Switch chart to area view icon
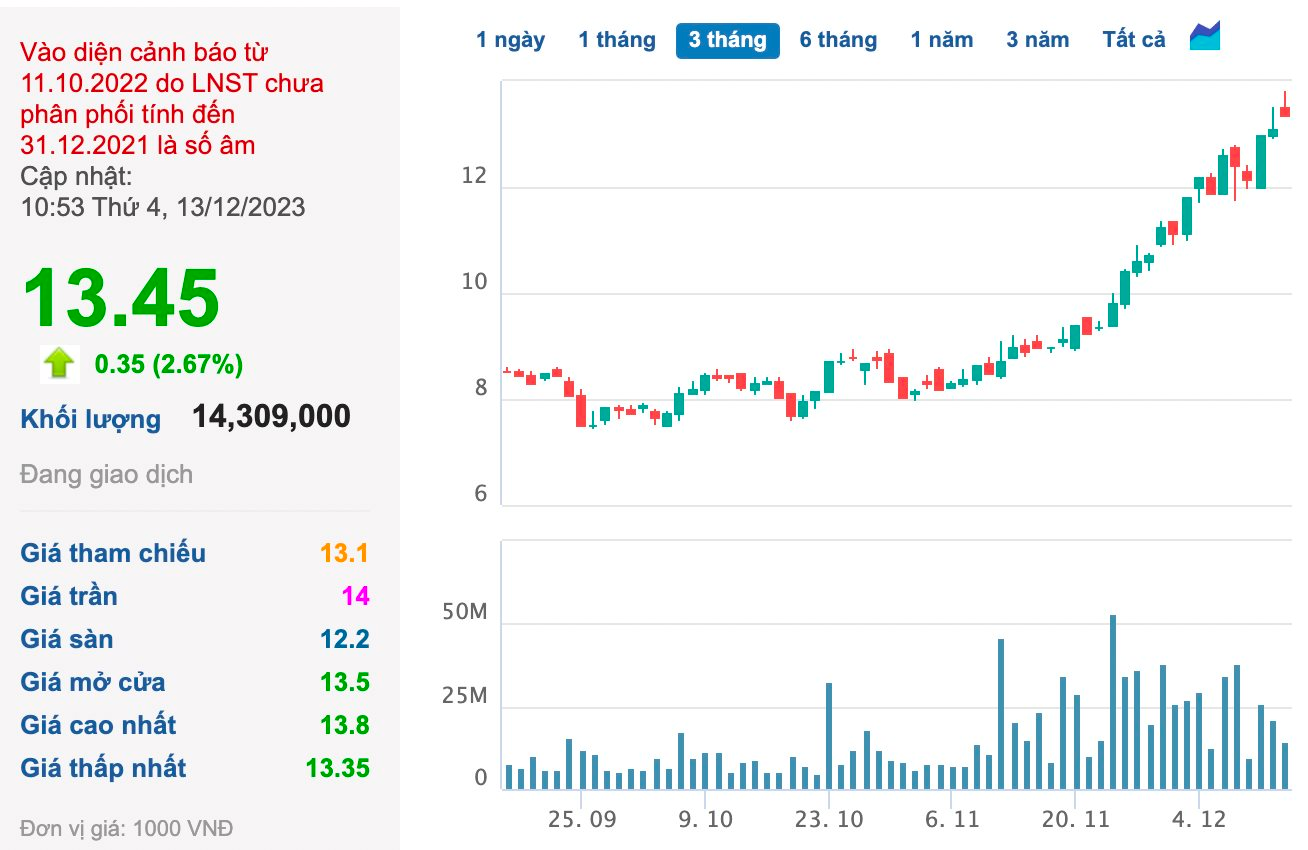Viewport: 1308px width, 850px height. (x=1205, y=37)
